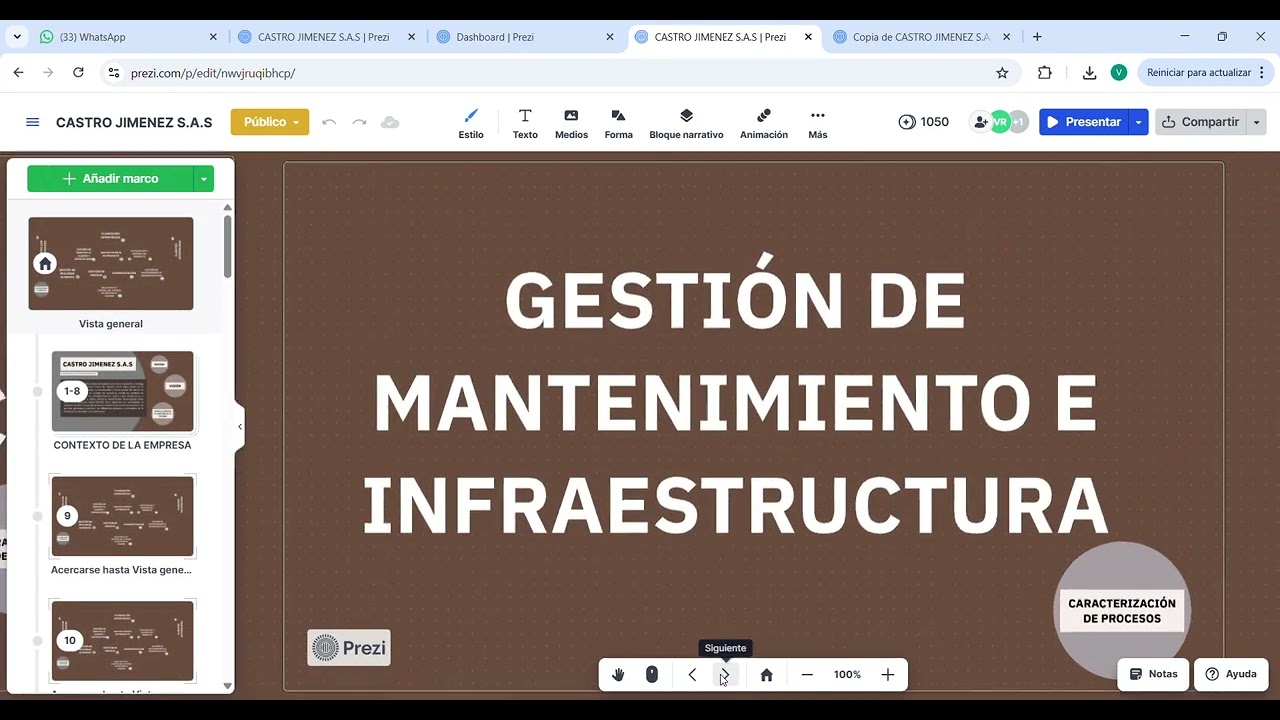The image size is (1280, 720).
Task: Go back in browser history
Action: click(18, 73)
